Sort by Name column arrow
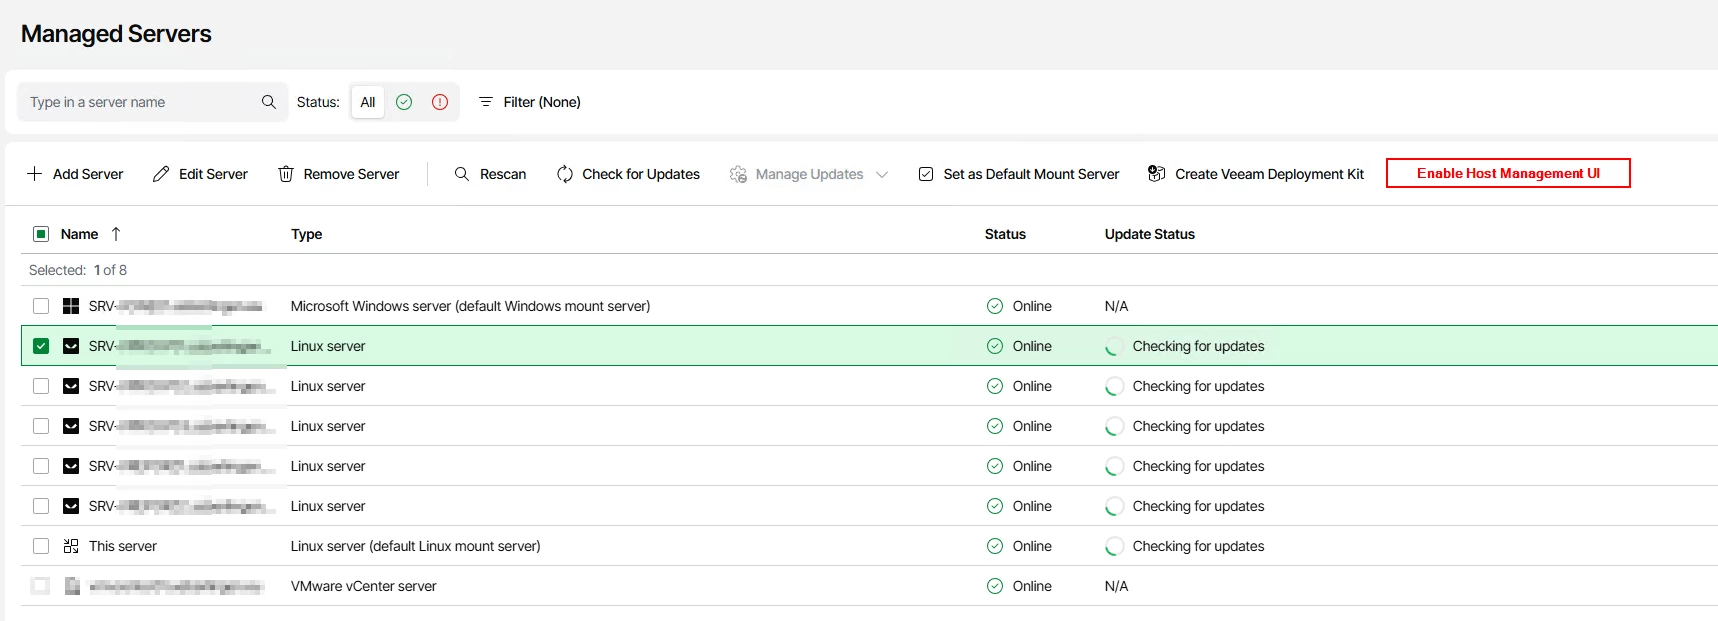 coord(116,234)
